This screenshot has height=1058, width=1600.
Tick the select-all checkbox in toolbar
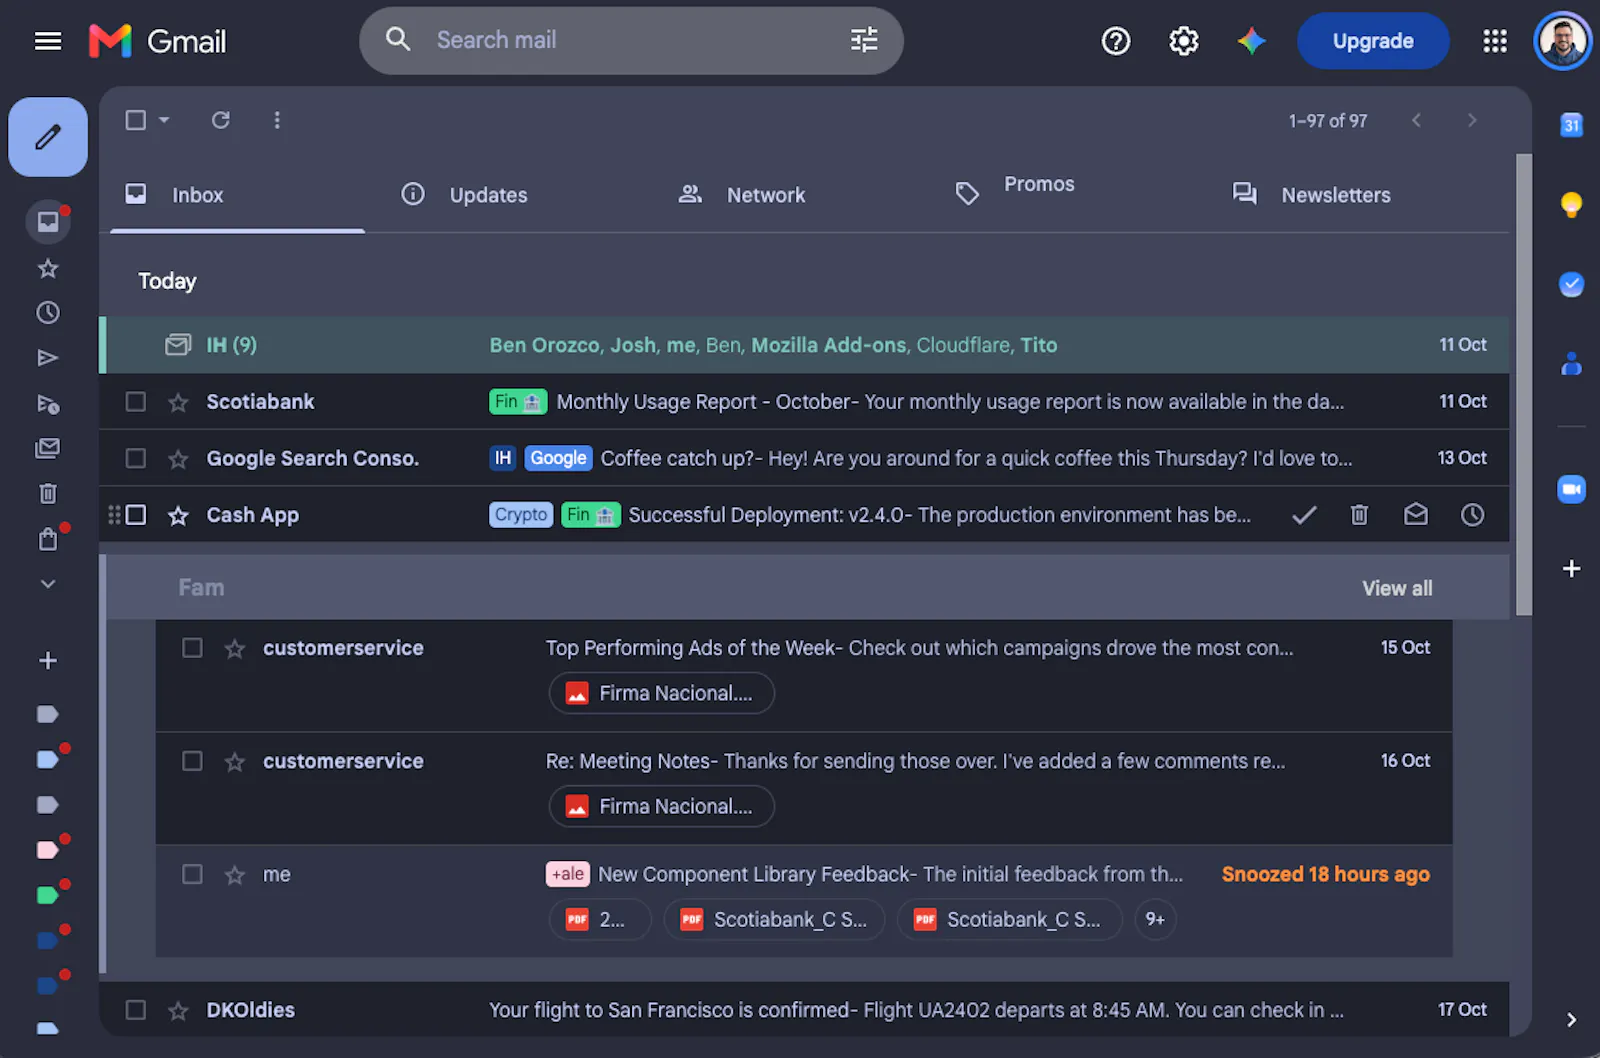coord(136,120)
